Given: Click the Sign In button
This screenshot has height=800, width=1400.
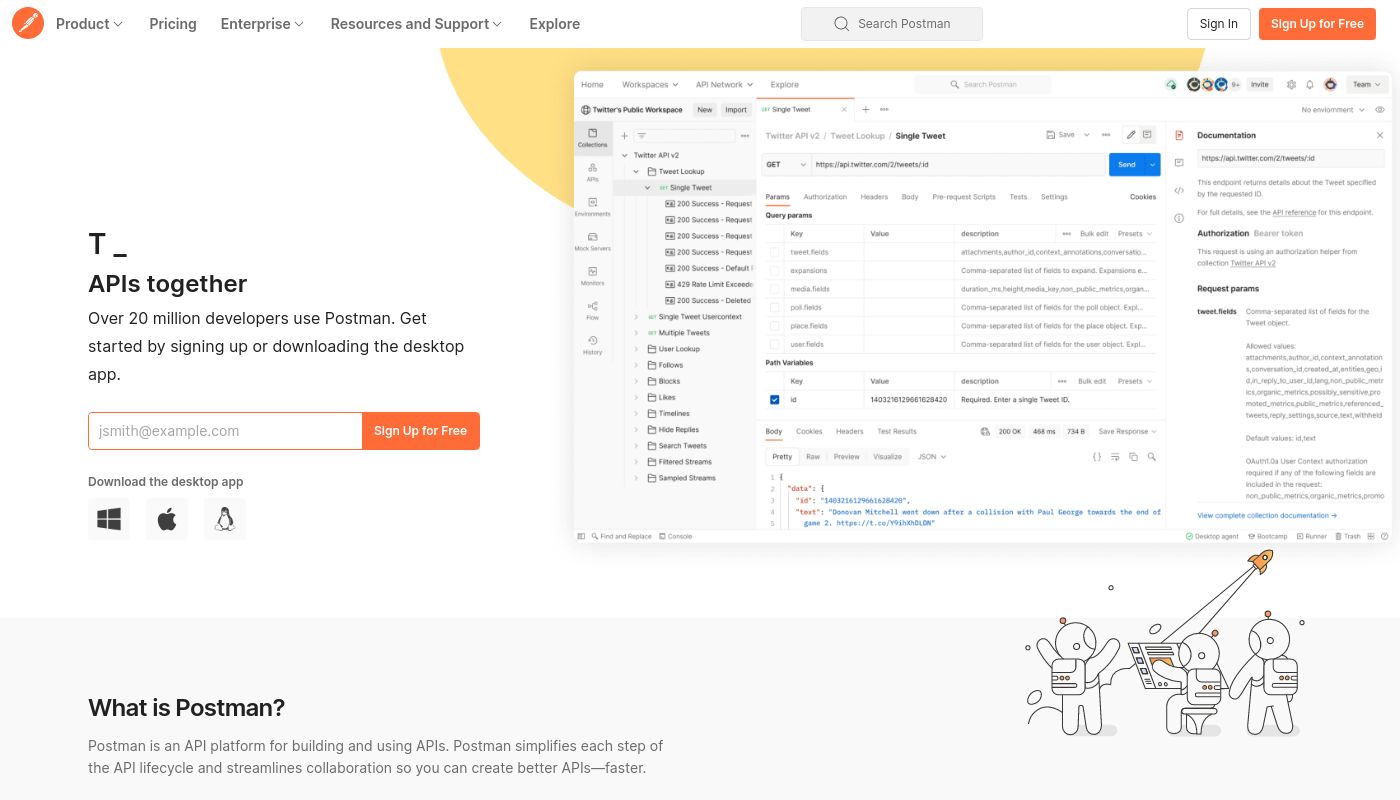Looking at the screenshot, I should pyautogui.click(x=1218, y=24).
